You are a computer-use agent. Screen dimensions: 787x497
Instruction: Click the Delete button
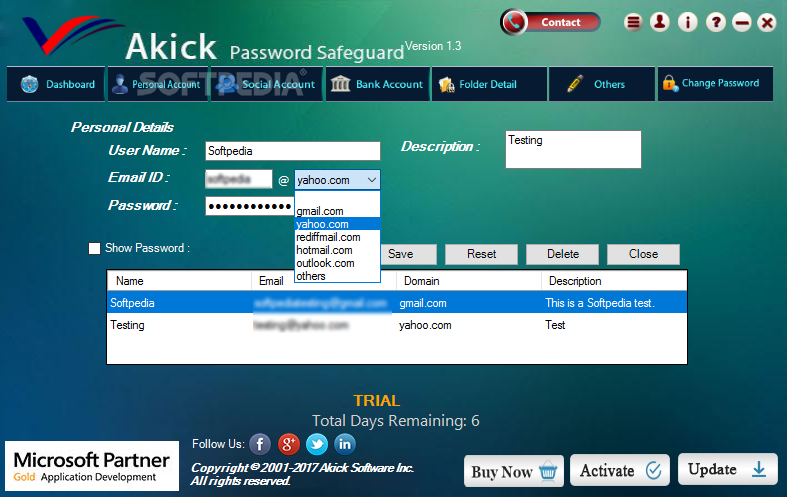tap(563, 254)
